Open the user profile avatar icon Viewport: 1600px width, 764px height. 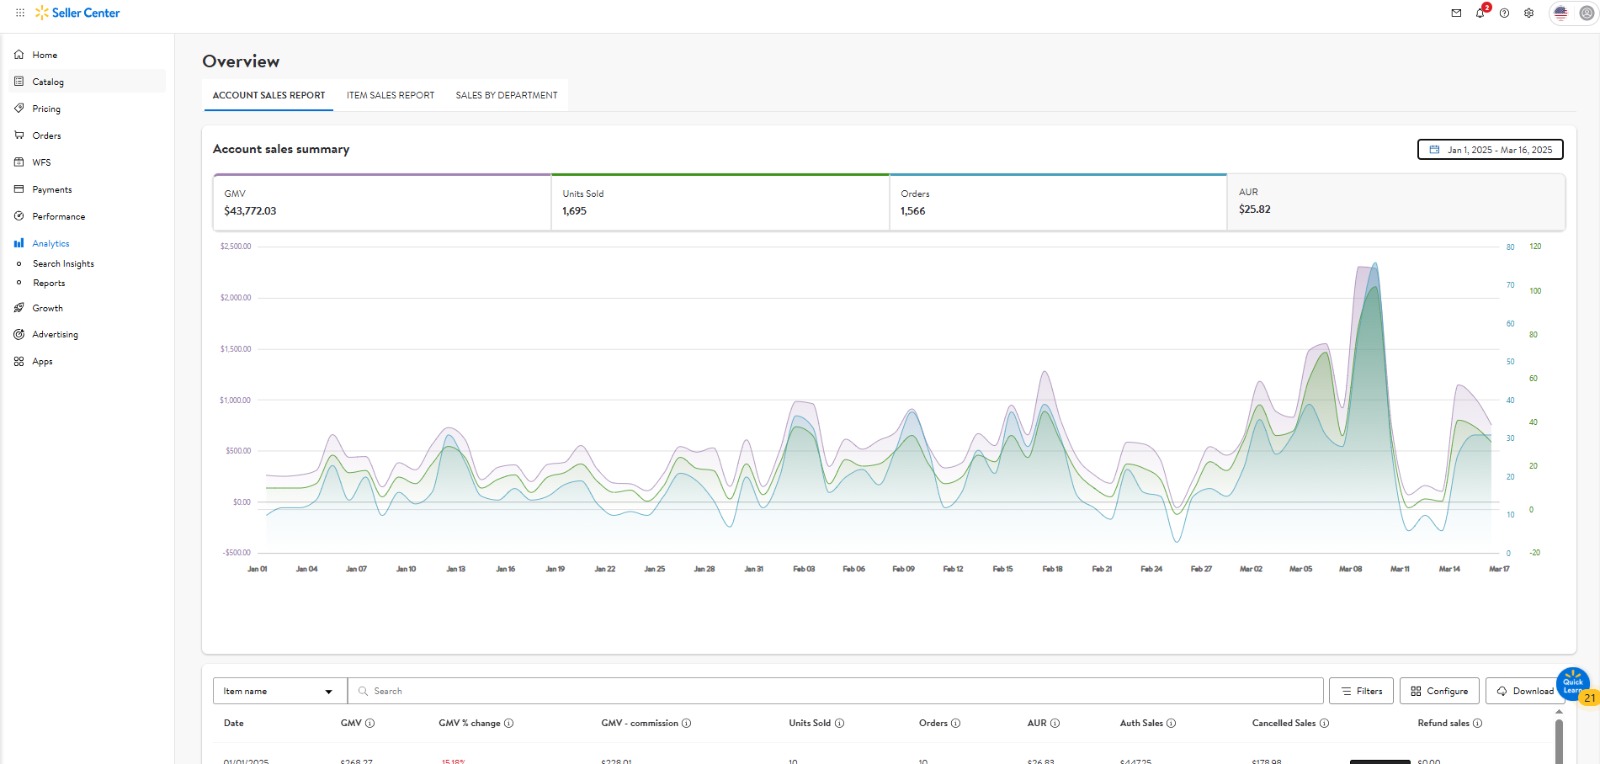click(1586, 13)
